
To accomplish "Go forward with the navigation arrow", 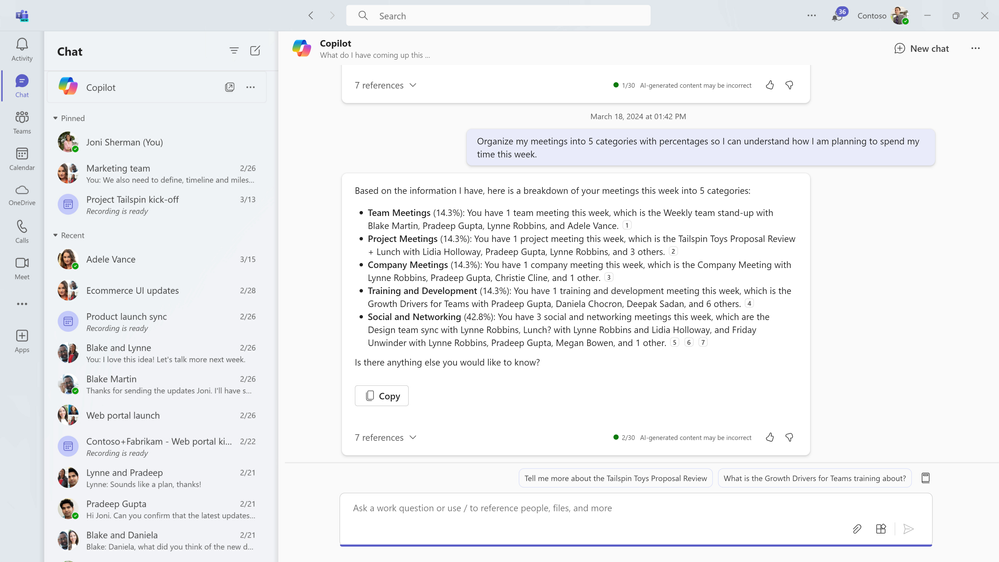I will tap(332, 15).
